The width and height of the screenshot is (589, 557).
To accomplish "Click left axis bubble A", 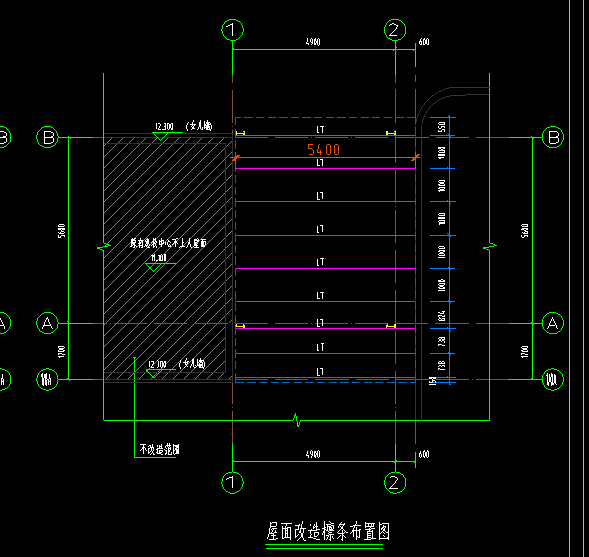I will coord(47,323).
